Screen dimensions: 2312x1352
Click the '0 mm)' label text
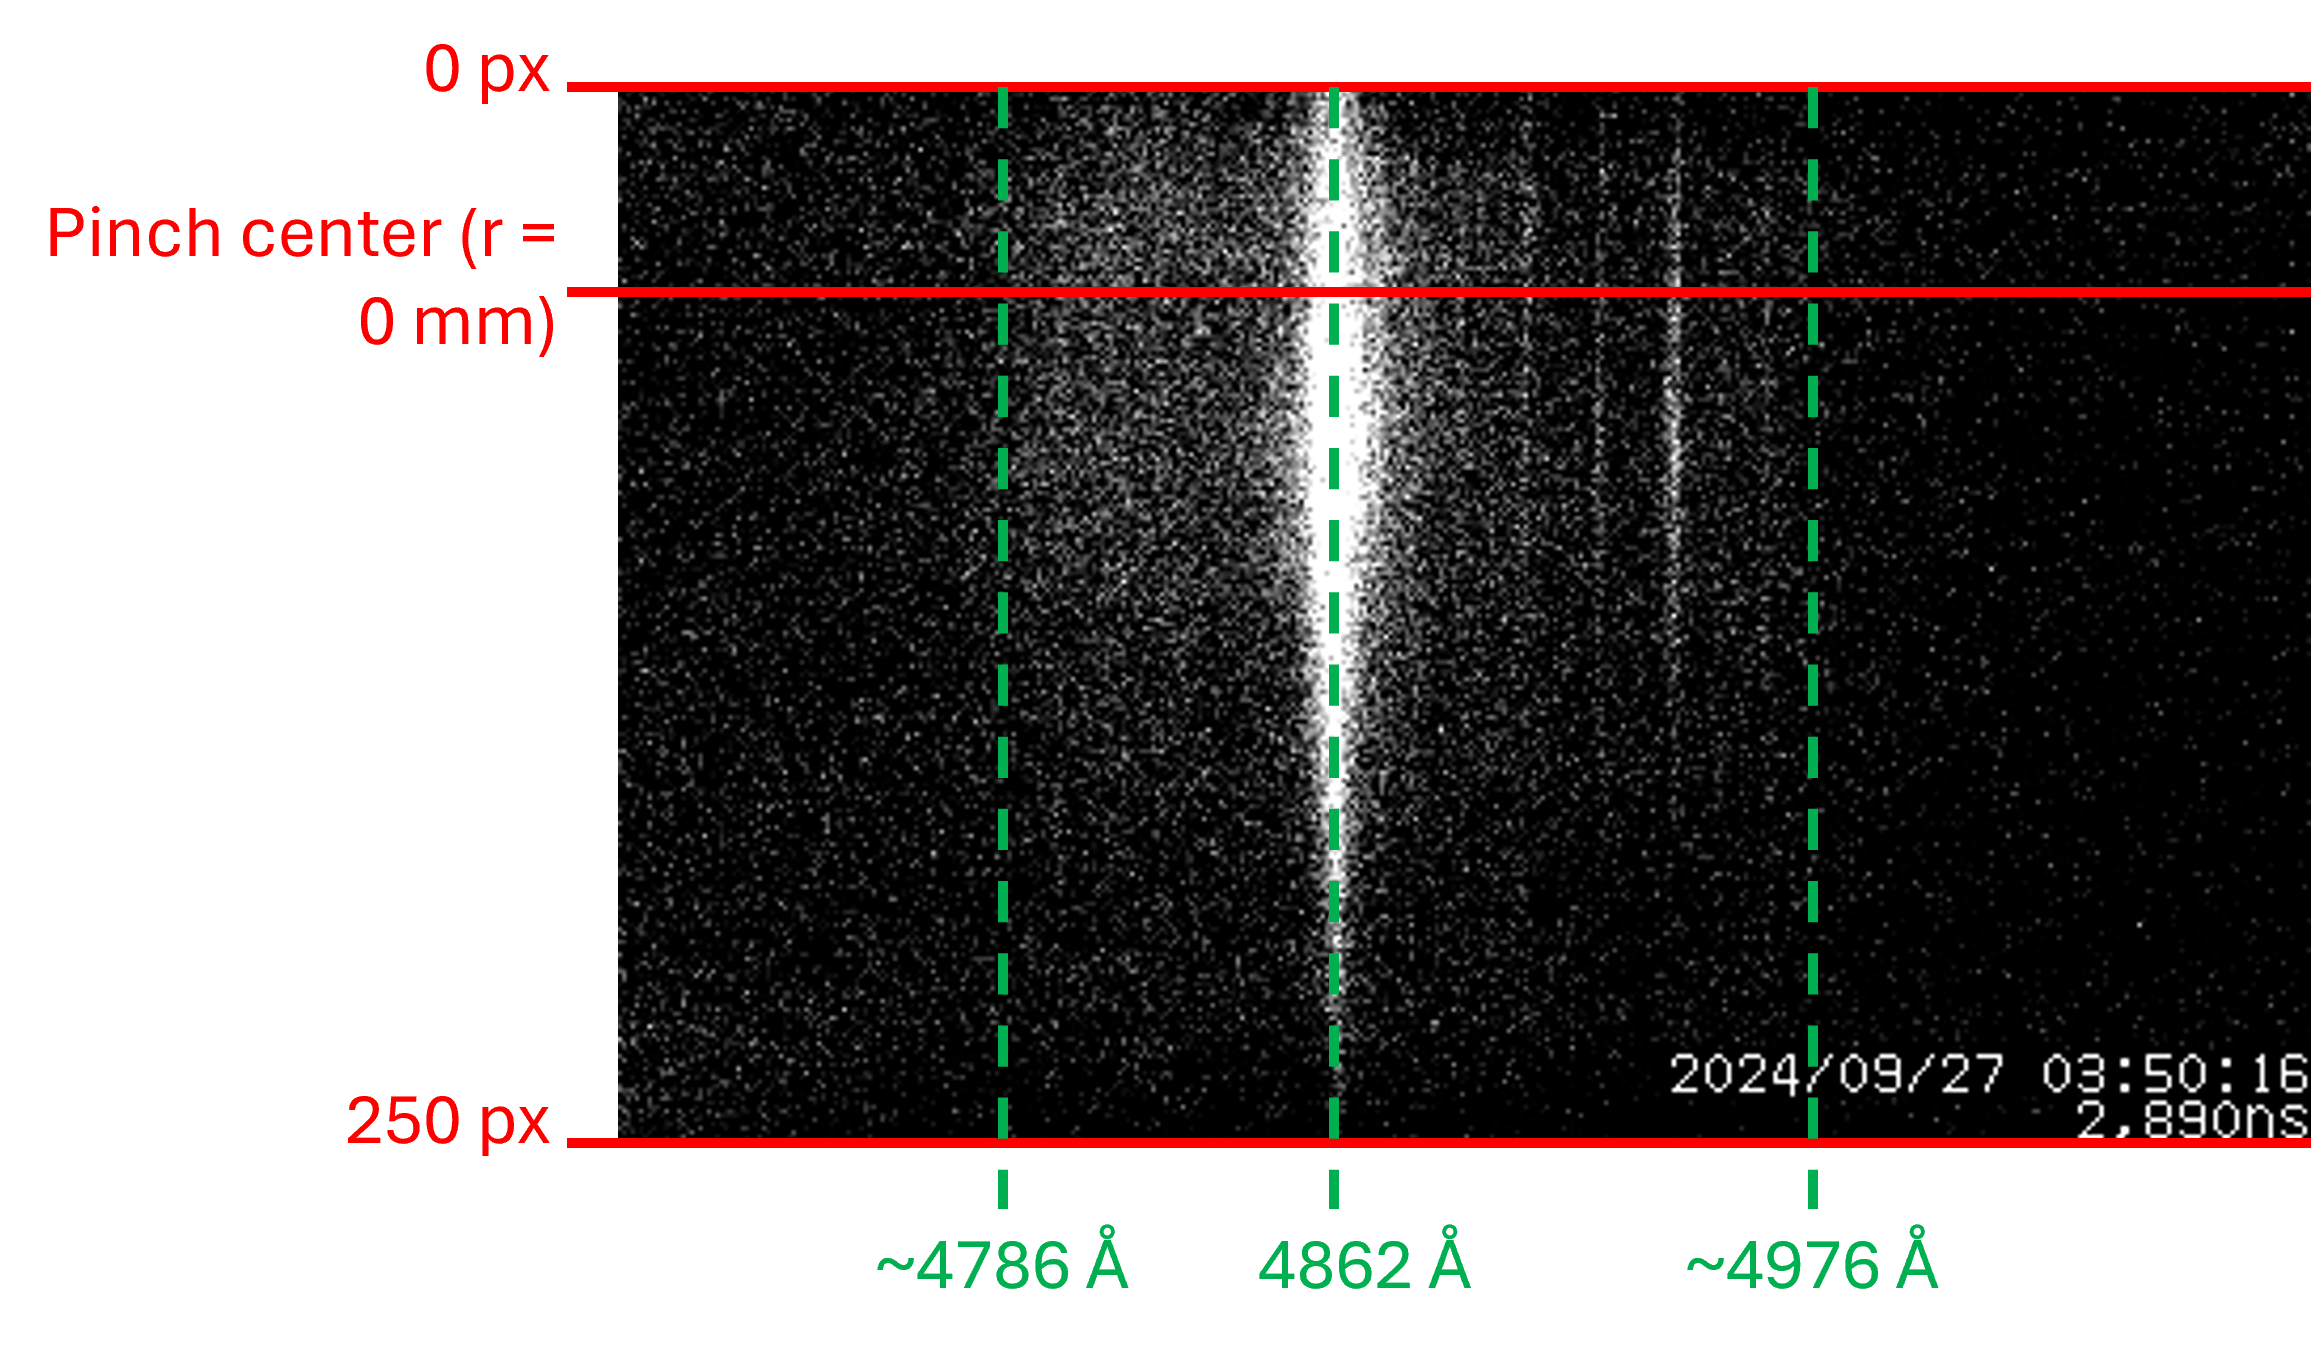pyautogui.click(x=456, y=322)
